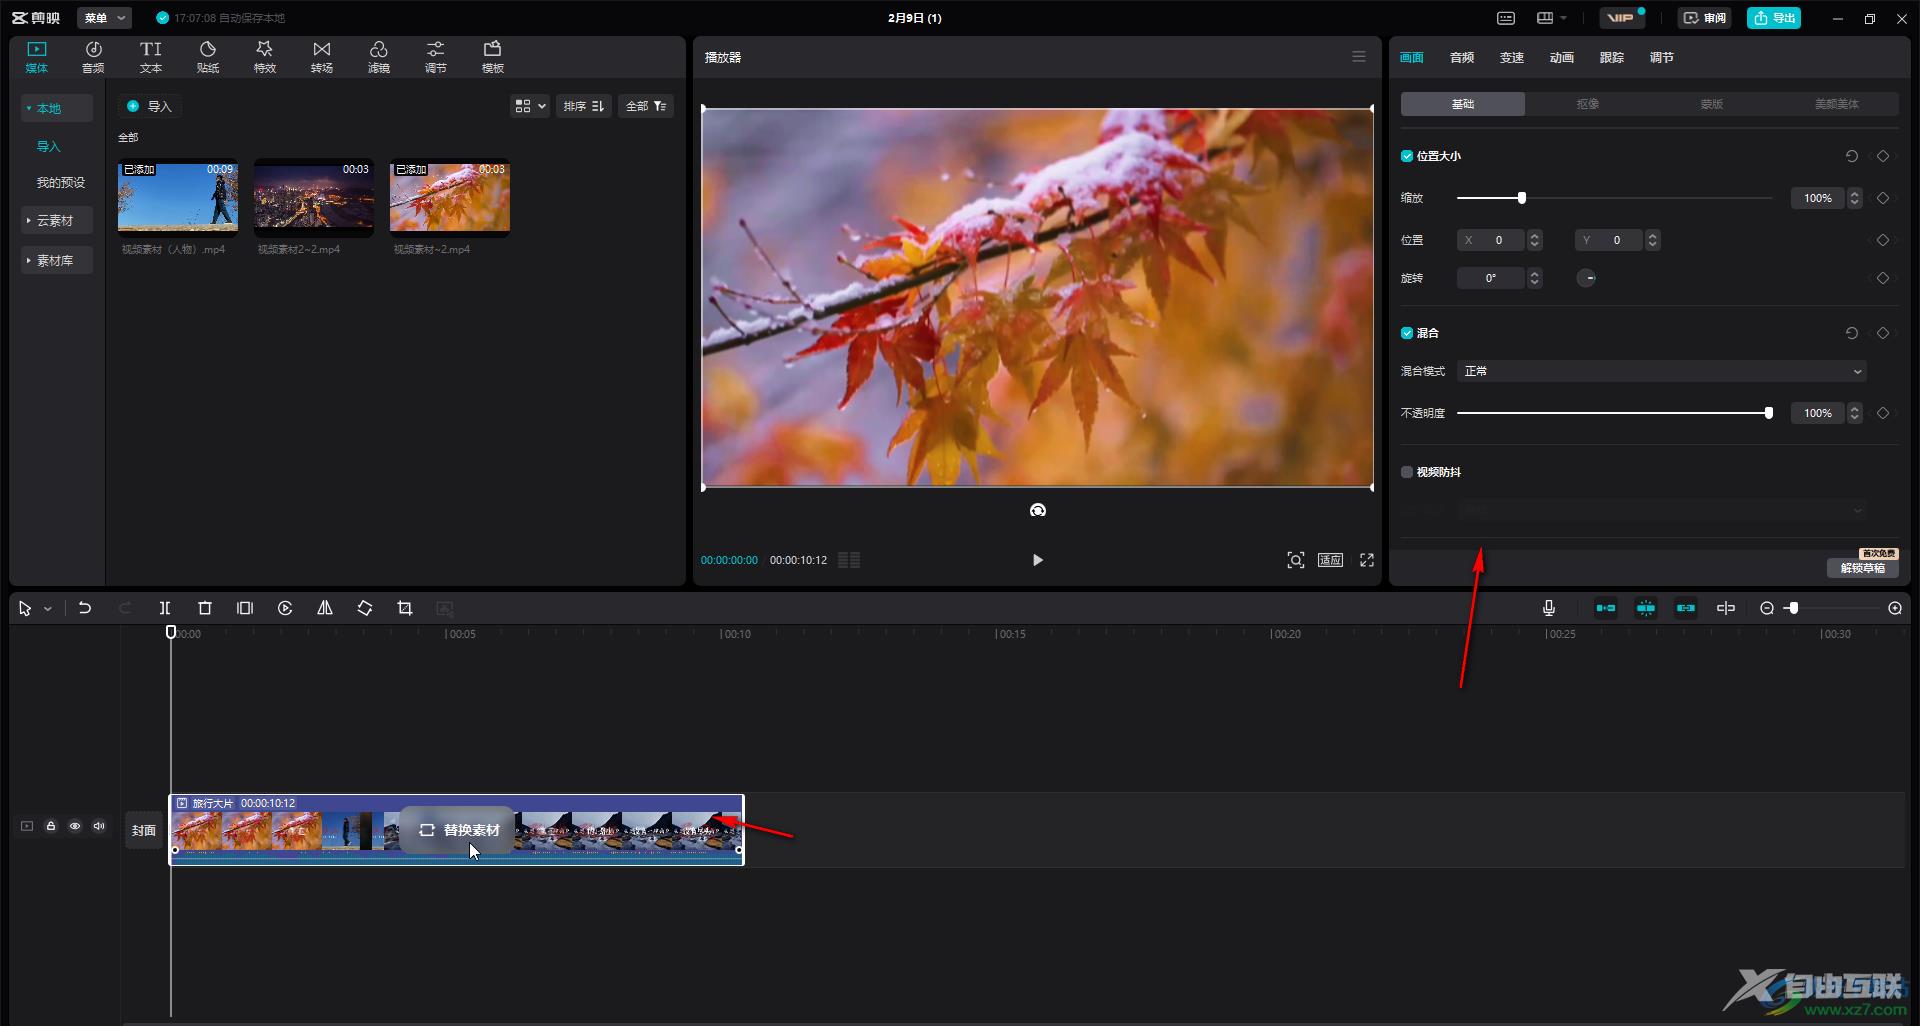Collapse the 本地 sidebar section
1920x1026 pixels.
[56, 108]
